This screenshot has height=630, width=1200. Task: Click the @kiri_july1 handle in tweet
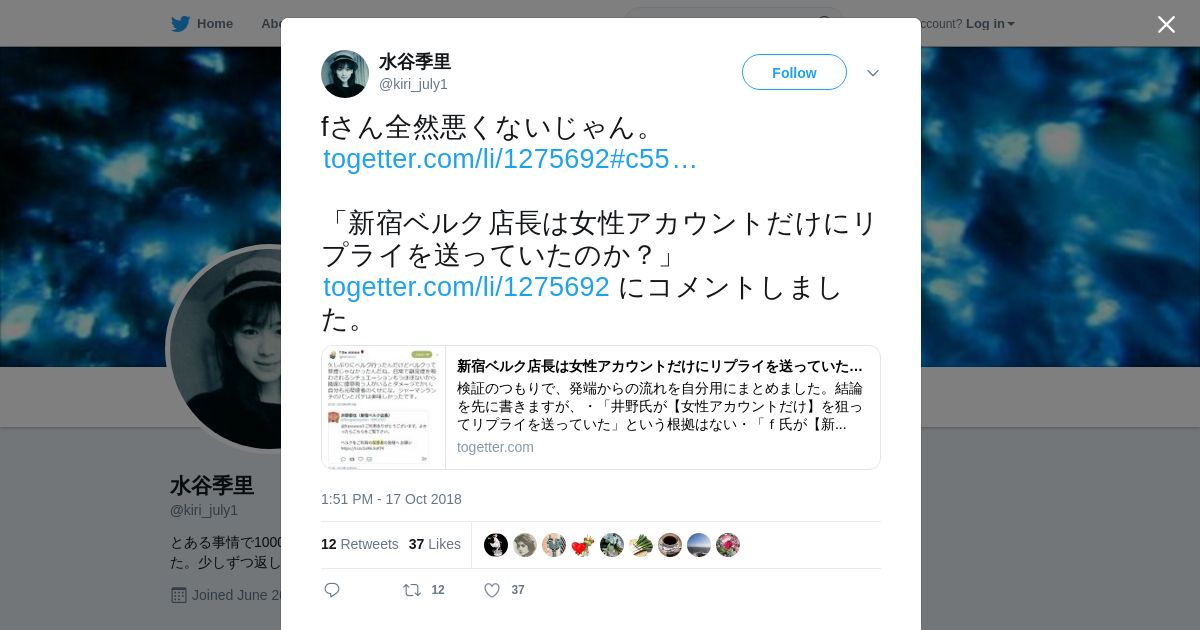413,84
